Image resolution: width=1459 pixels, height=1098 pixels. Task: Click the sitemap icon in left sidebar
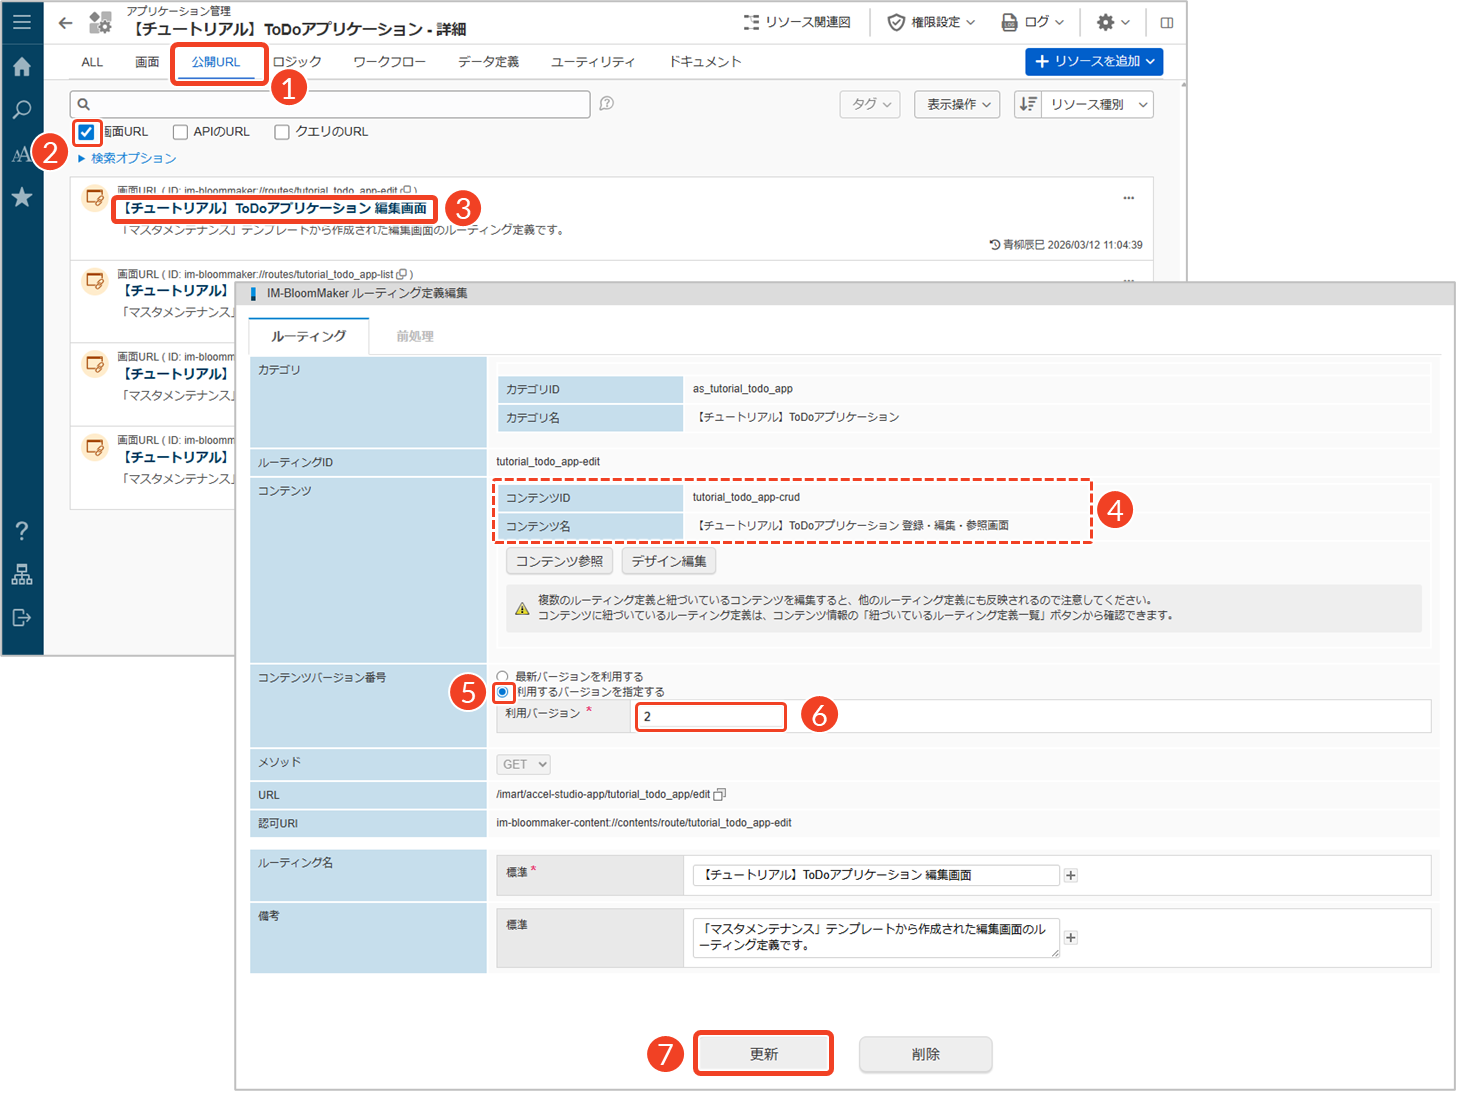coord(22,575)
